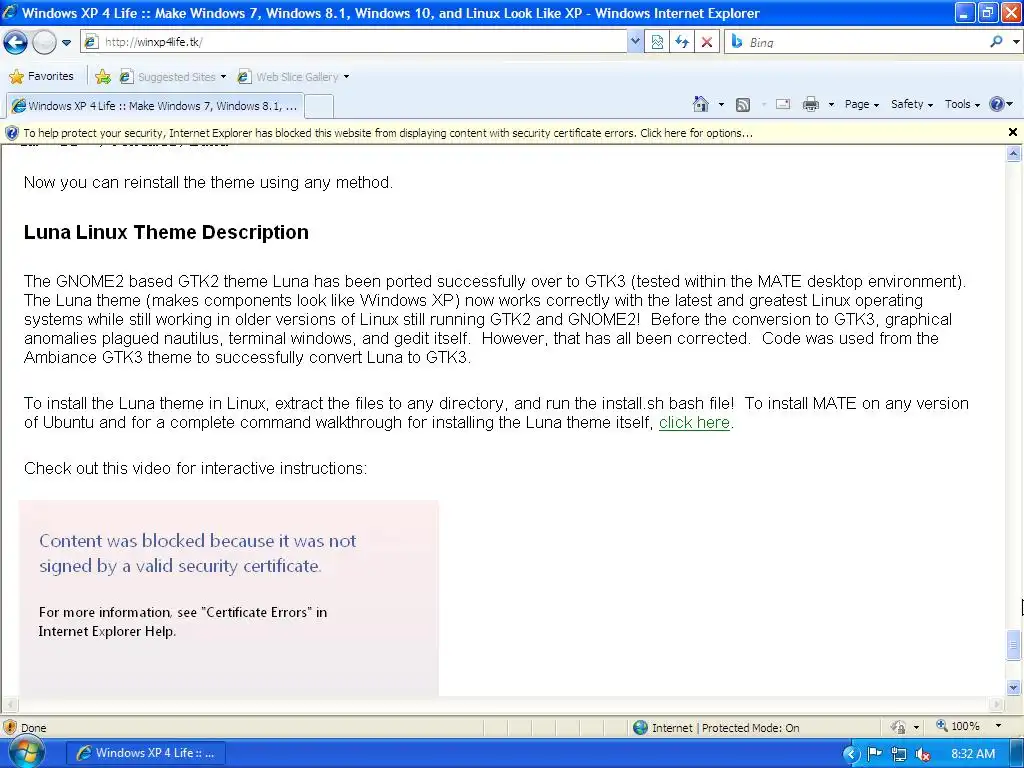Open the Windows Start button
Viewport: 1024px width, 768px height.
pyautogui.click(x=26, y=752)
